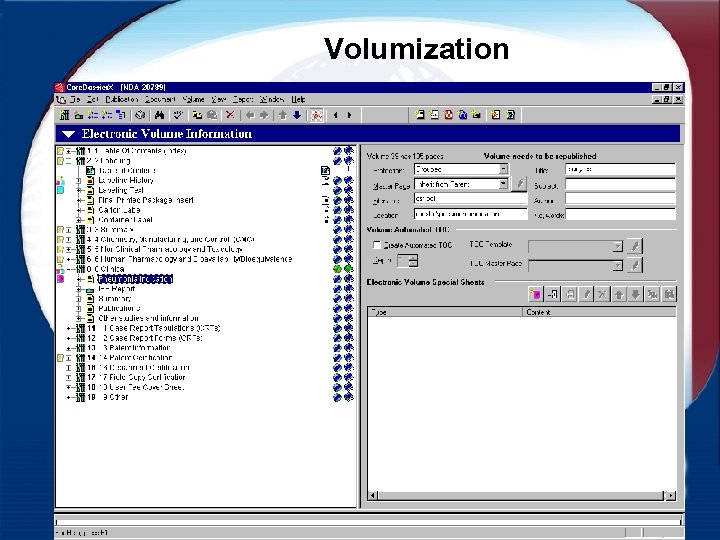Expand the Carton Label tree node
Image resolution: width=720 pixels, height=540 pixels.
point(79,210)
